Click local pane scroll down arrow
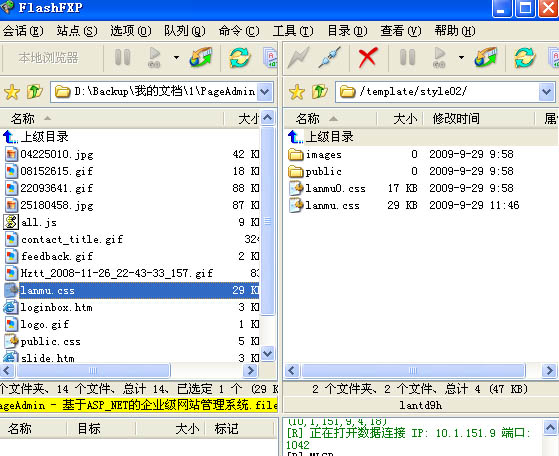The width and height of the screenshot is (559, 456). (267, 354)
